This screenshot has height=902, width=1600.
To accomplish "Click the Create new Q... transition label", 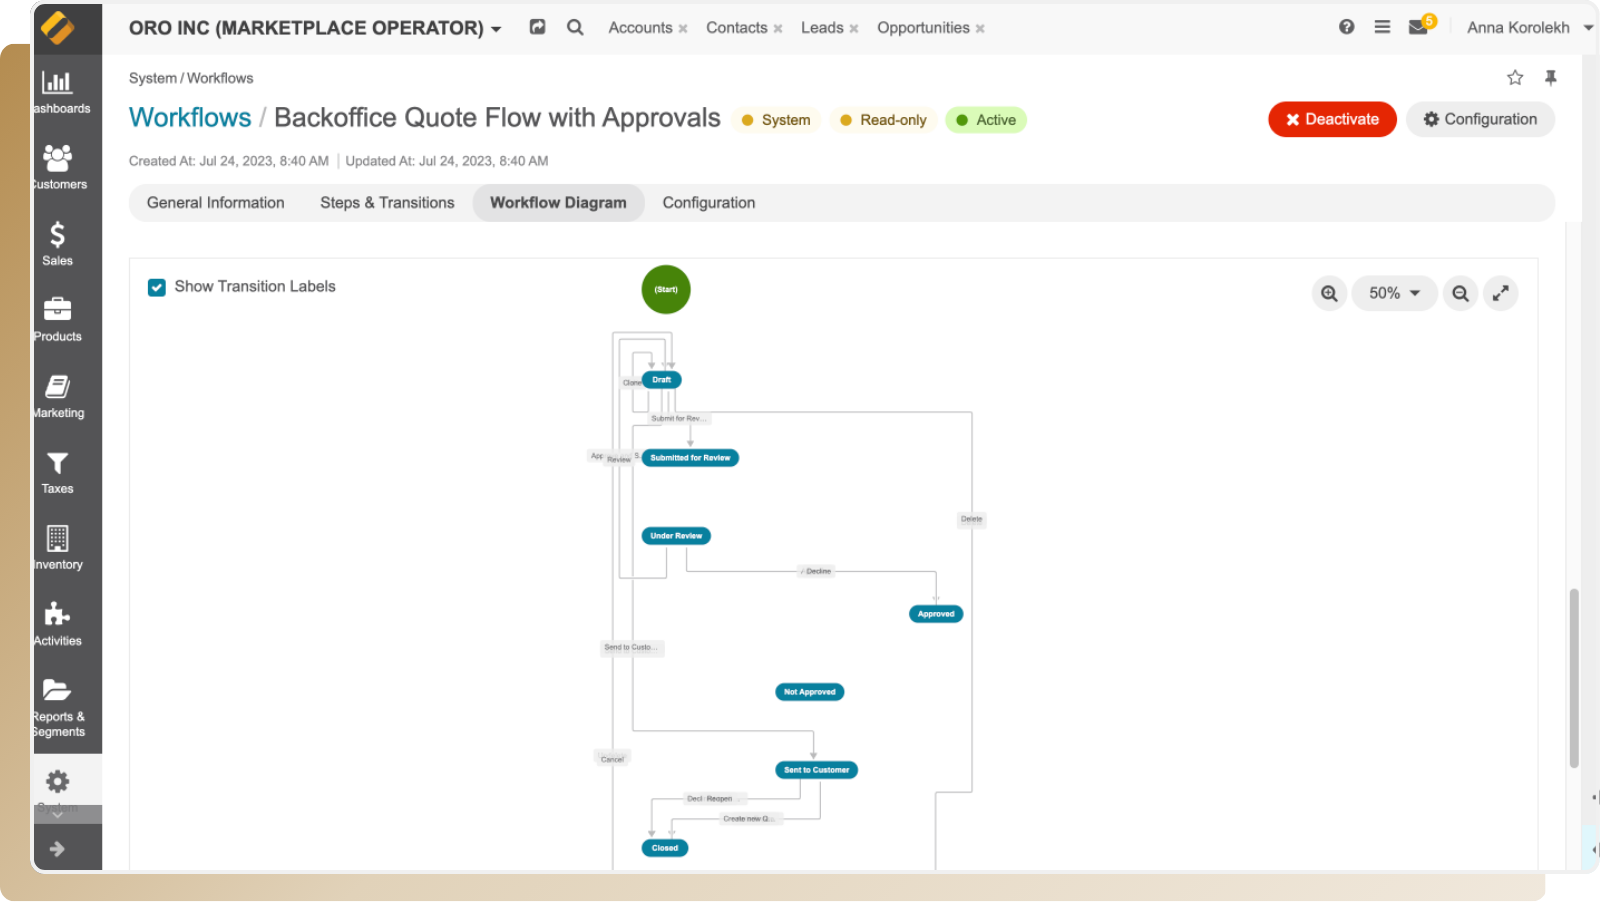I will tap(749, 818).
